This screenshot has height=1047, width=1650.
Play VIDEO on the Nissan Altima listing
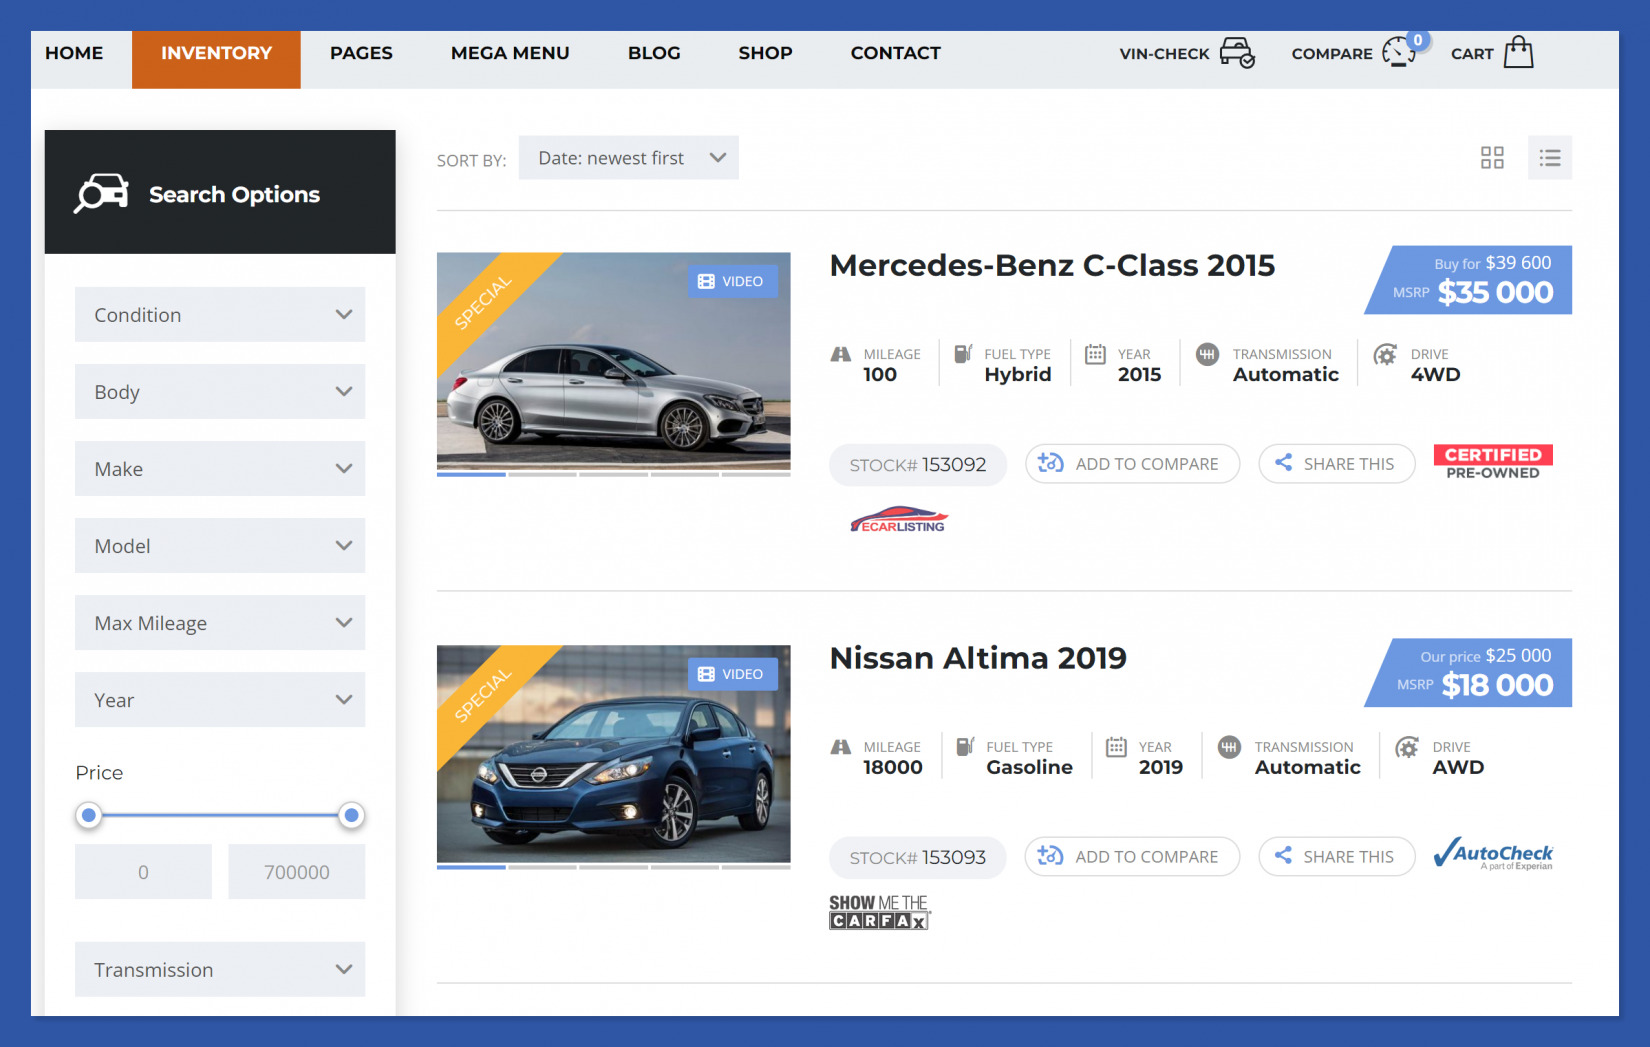click(732, 674)
